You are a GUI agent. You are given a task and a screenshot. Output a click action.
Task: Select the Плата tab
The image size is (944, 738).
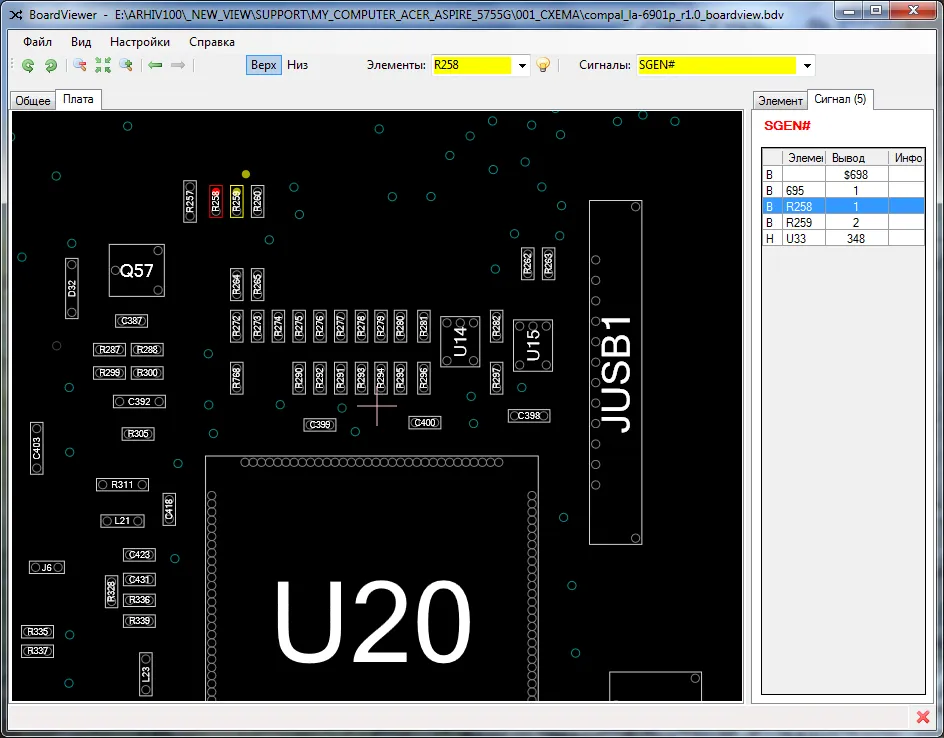click(78, 99)
